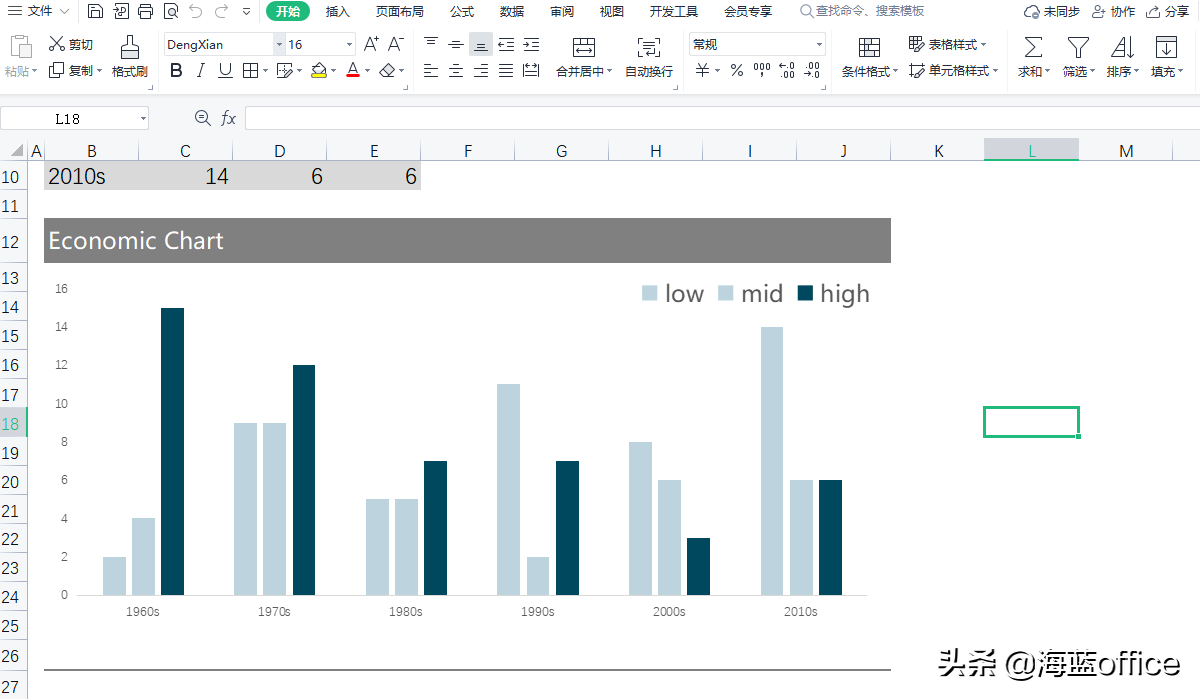Open font color dropdown arrow
The width and height of the screenshot is (1200, 699).
pos(367,71)
